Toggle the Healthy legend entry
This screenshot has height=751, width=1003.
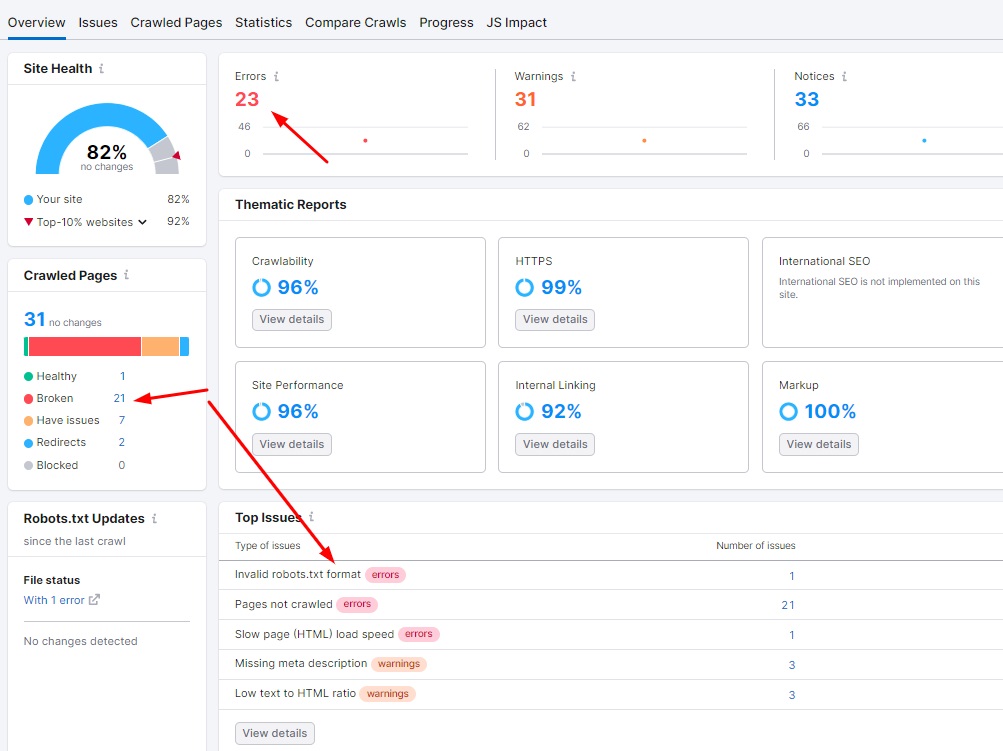point(56,376)
